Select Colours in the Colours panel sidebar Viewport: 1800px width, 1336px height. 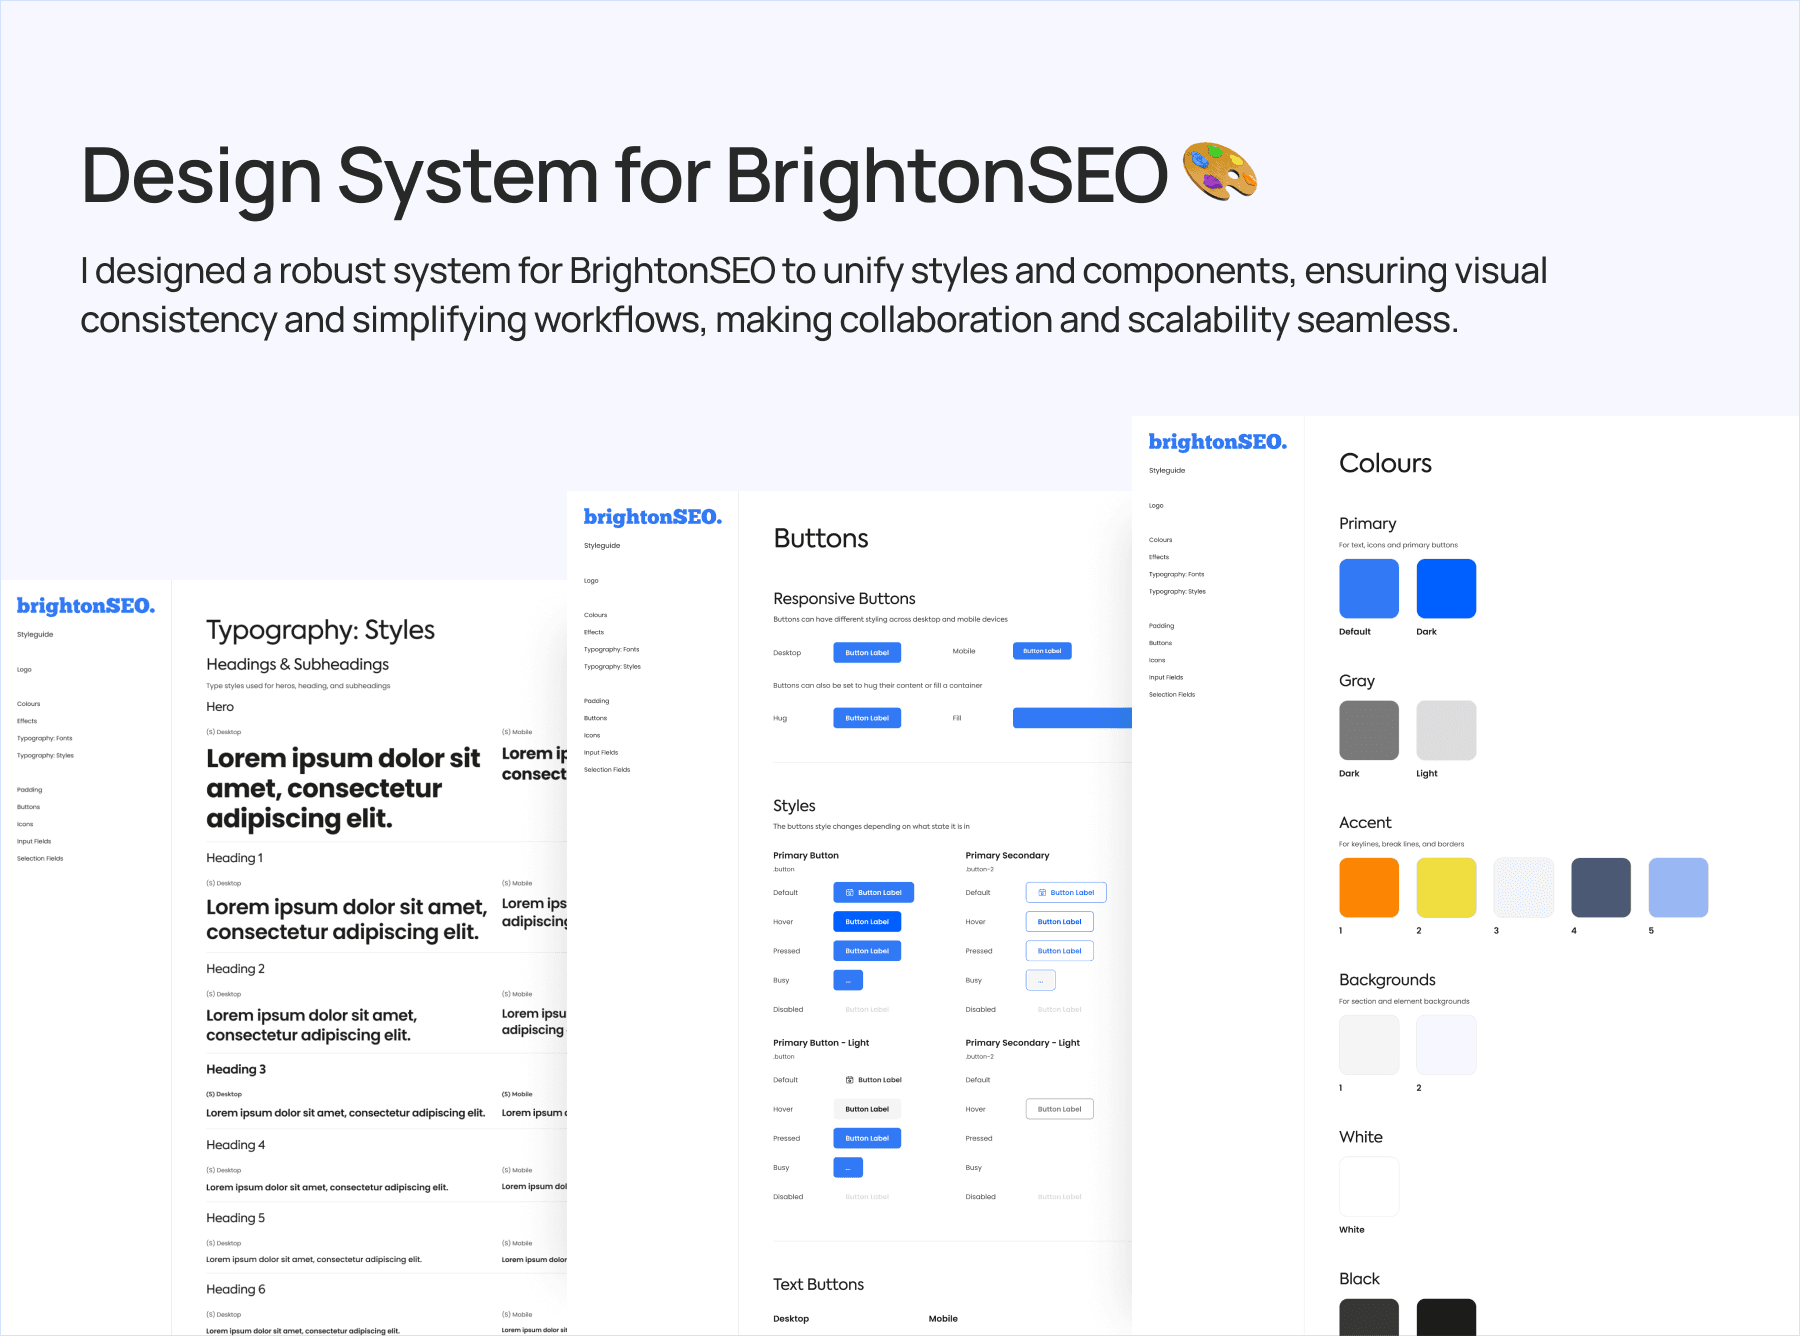click(x=1161, y=540)
